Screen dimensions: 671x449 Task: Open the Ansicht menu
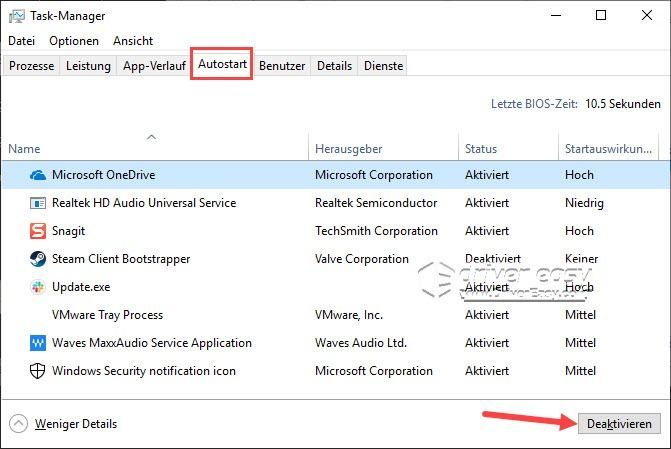pyautogui.click(x=133, y=41)
